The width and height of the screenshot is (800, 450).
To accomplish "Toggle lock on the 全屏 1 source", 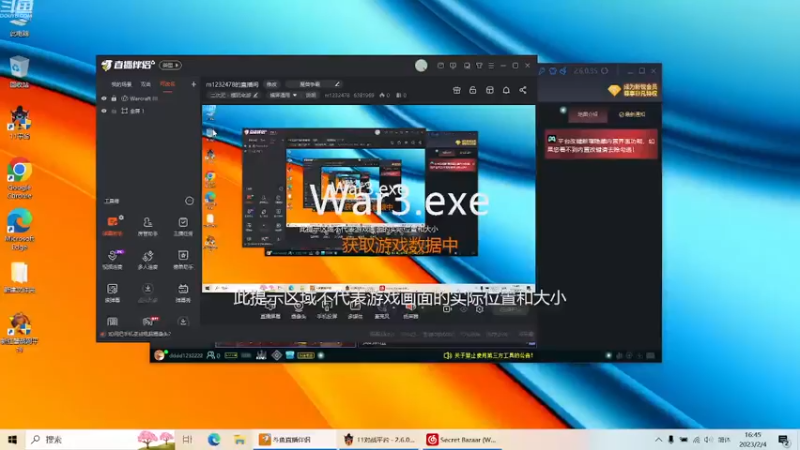I will point(114,111).
